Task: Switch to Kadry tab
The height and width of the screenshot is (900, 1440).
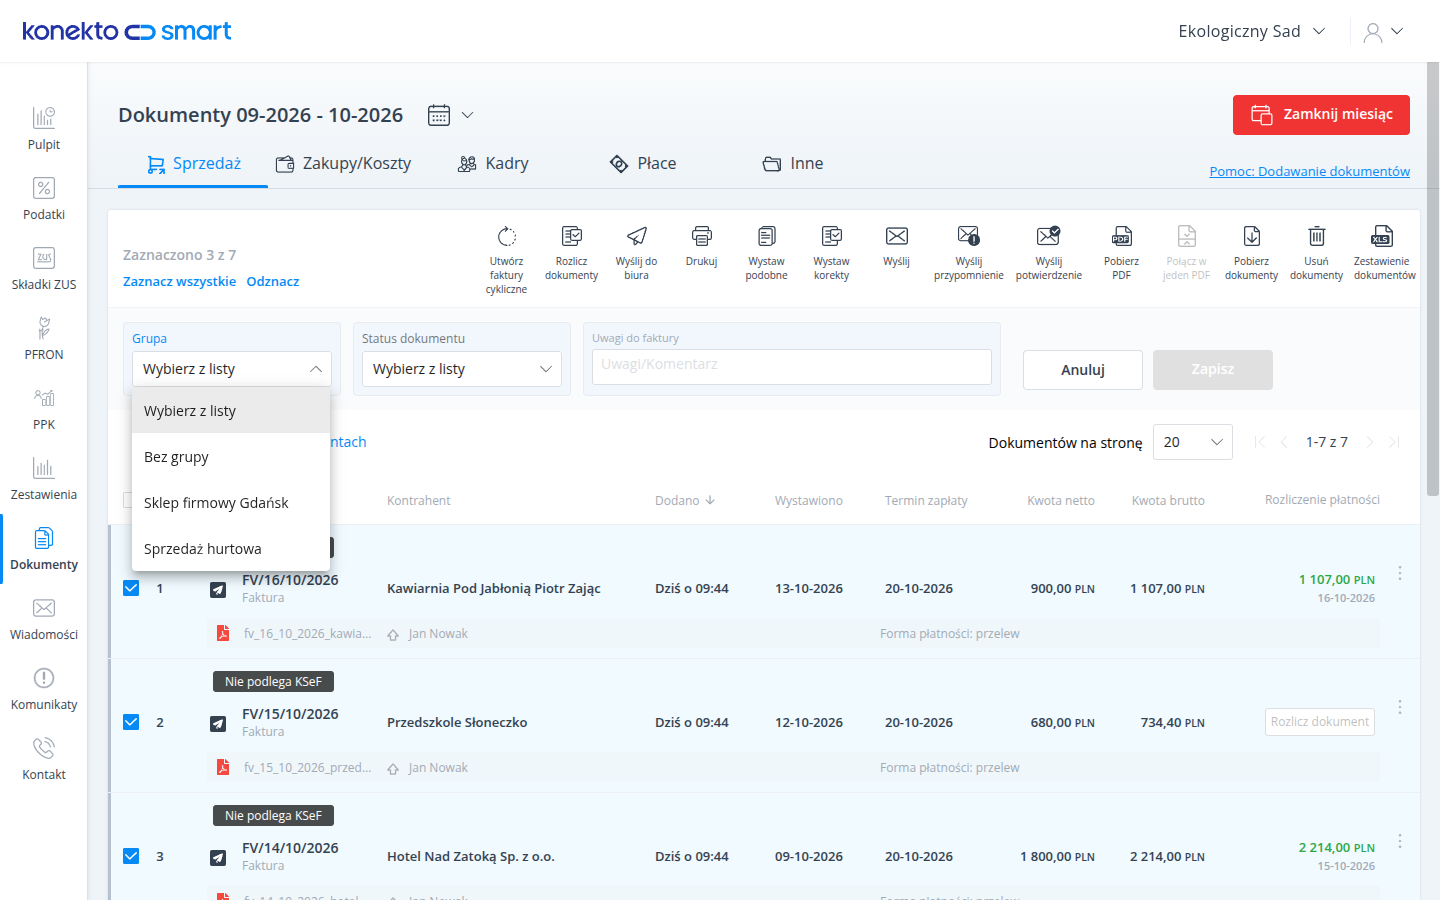Action: pos(493,164)
